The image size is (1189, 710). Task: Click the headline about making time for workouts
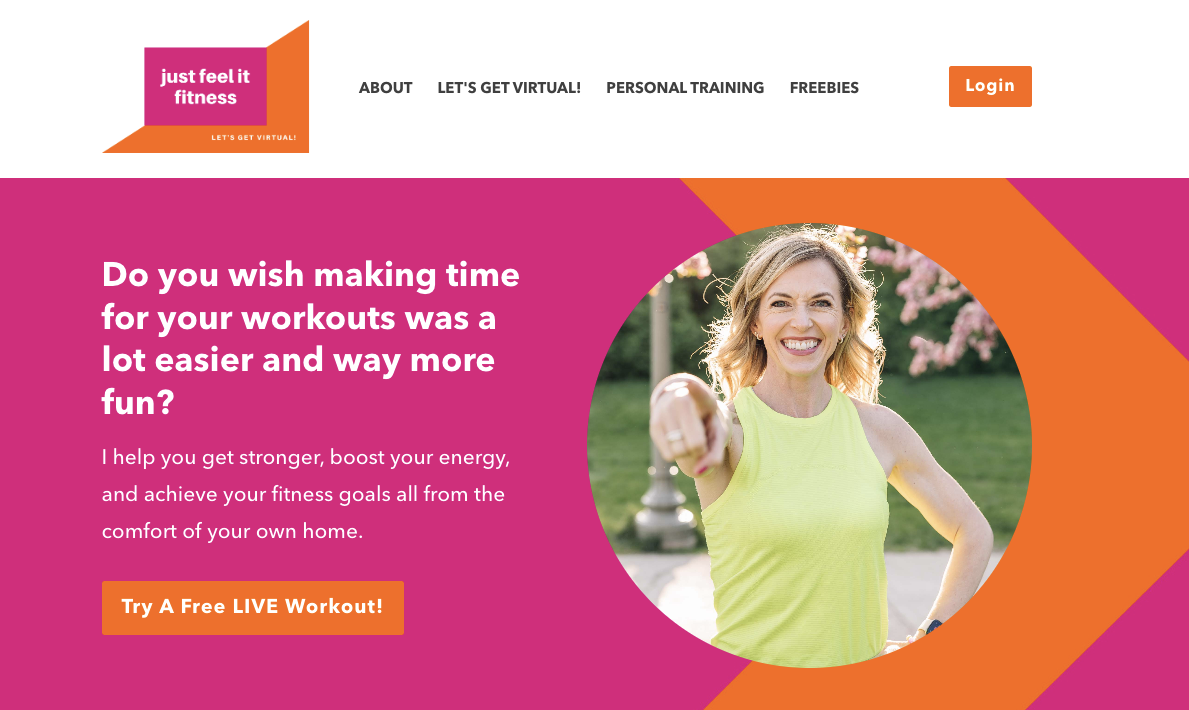tap(311, 338)
